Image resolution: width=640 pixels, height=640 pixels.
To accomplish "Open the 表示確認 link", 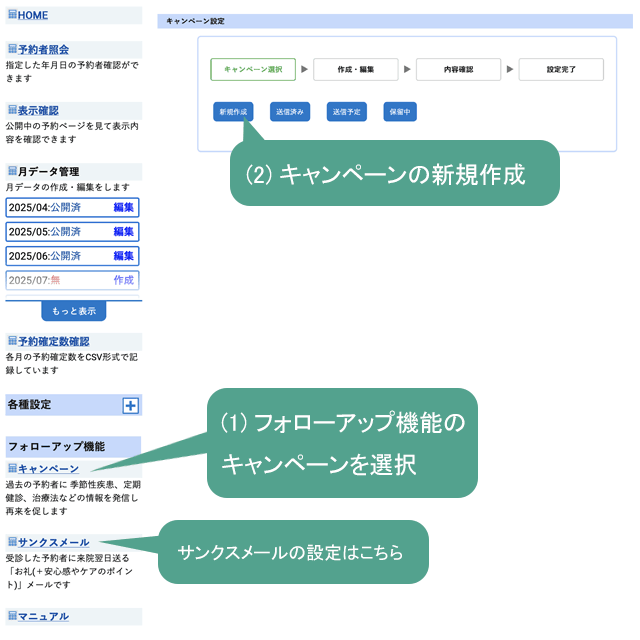I will 38,110.
